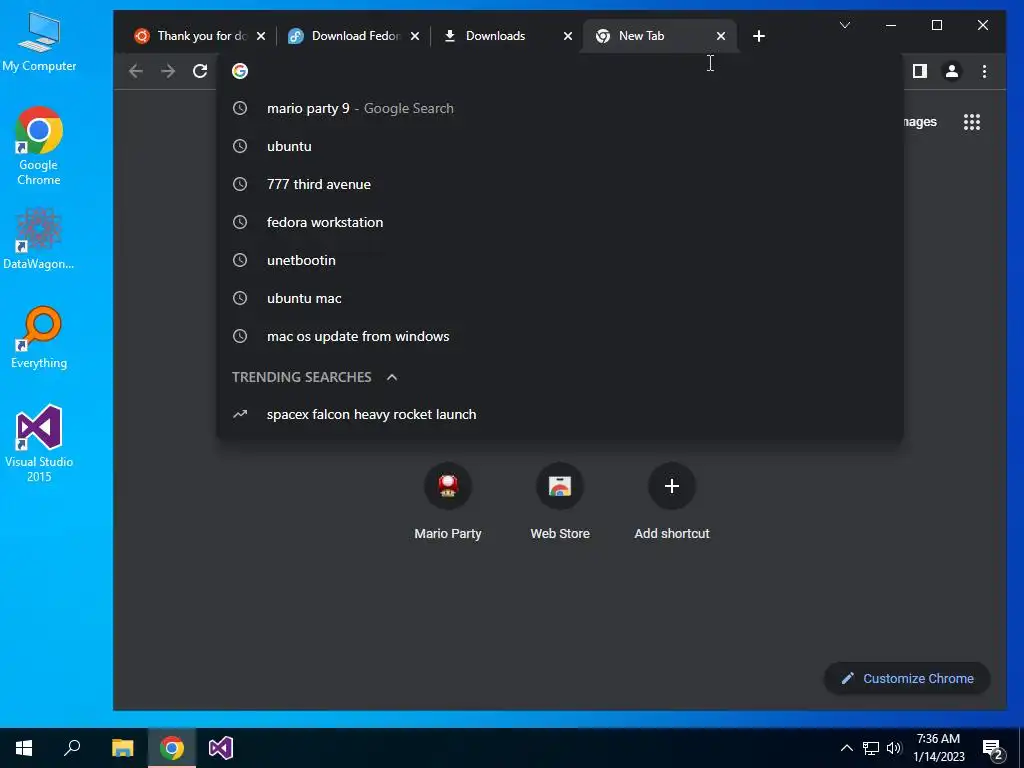This screenshot has width=1024, height=768.
Task: Click the taskbar clock showing 7:36 AM
Action: pos(938,748)
